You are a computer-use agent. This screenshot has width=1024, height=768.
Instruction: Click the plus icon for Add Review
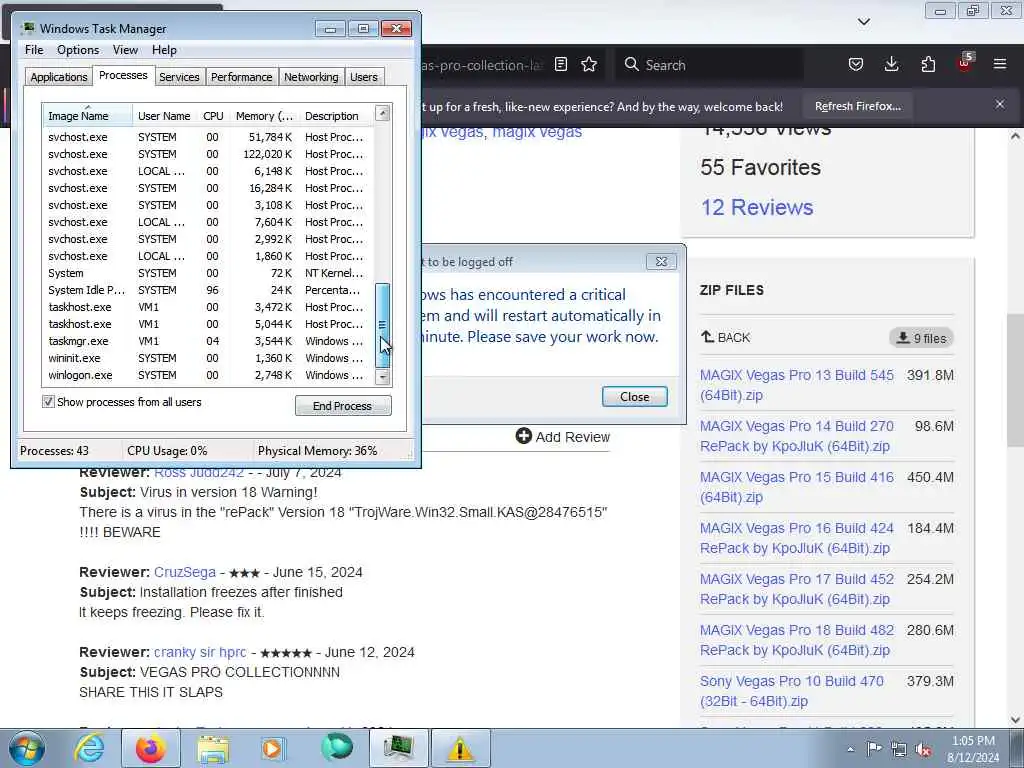pos(523,436)
